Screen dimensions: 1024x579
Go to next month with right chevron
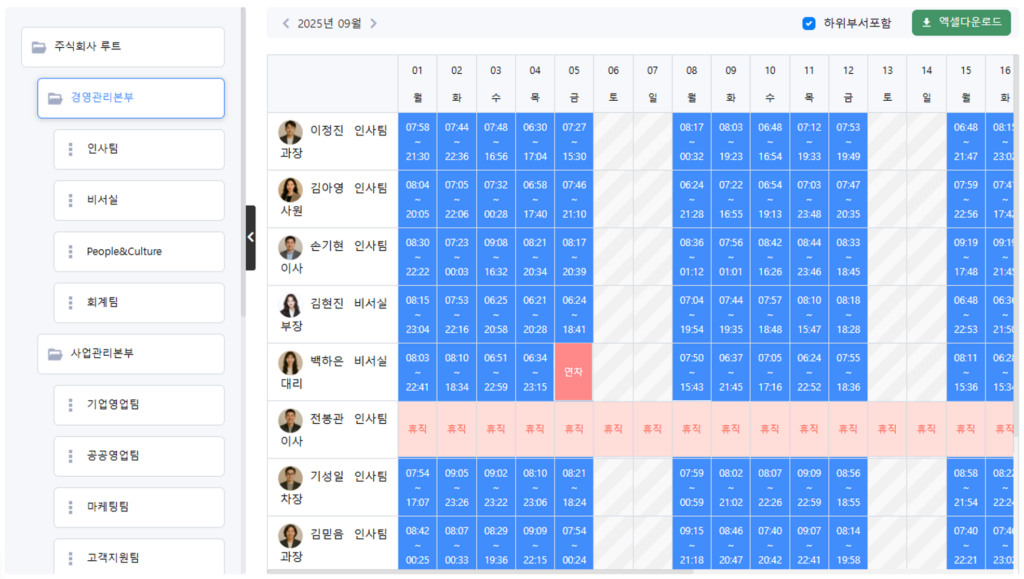tap(373, 23)
